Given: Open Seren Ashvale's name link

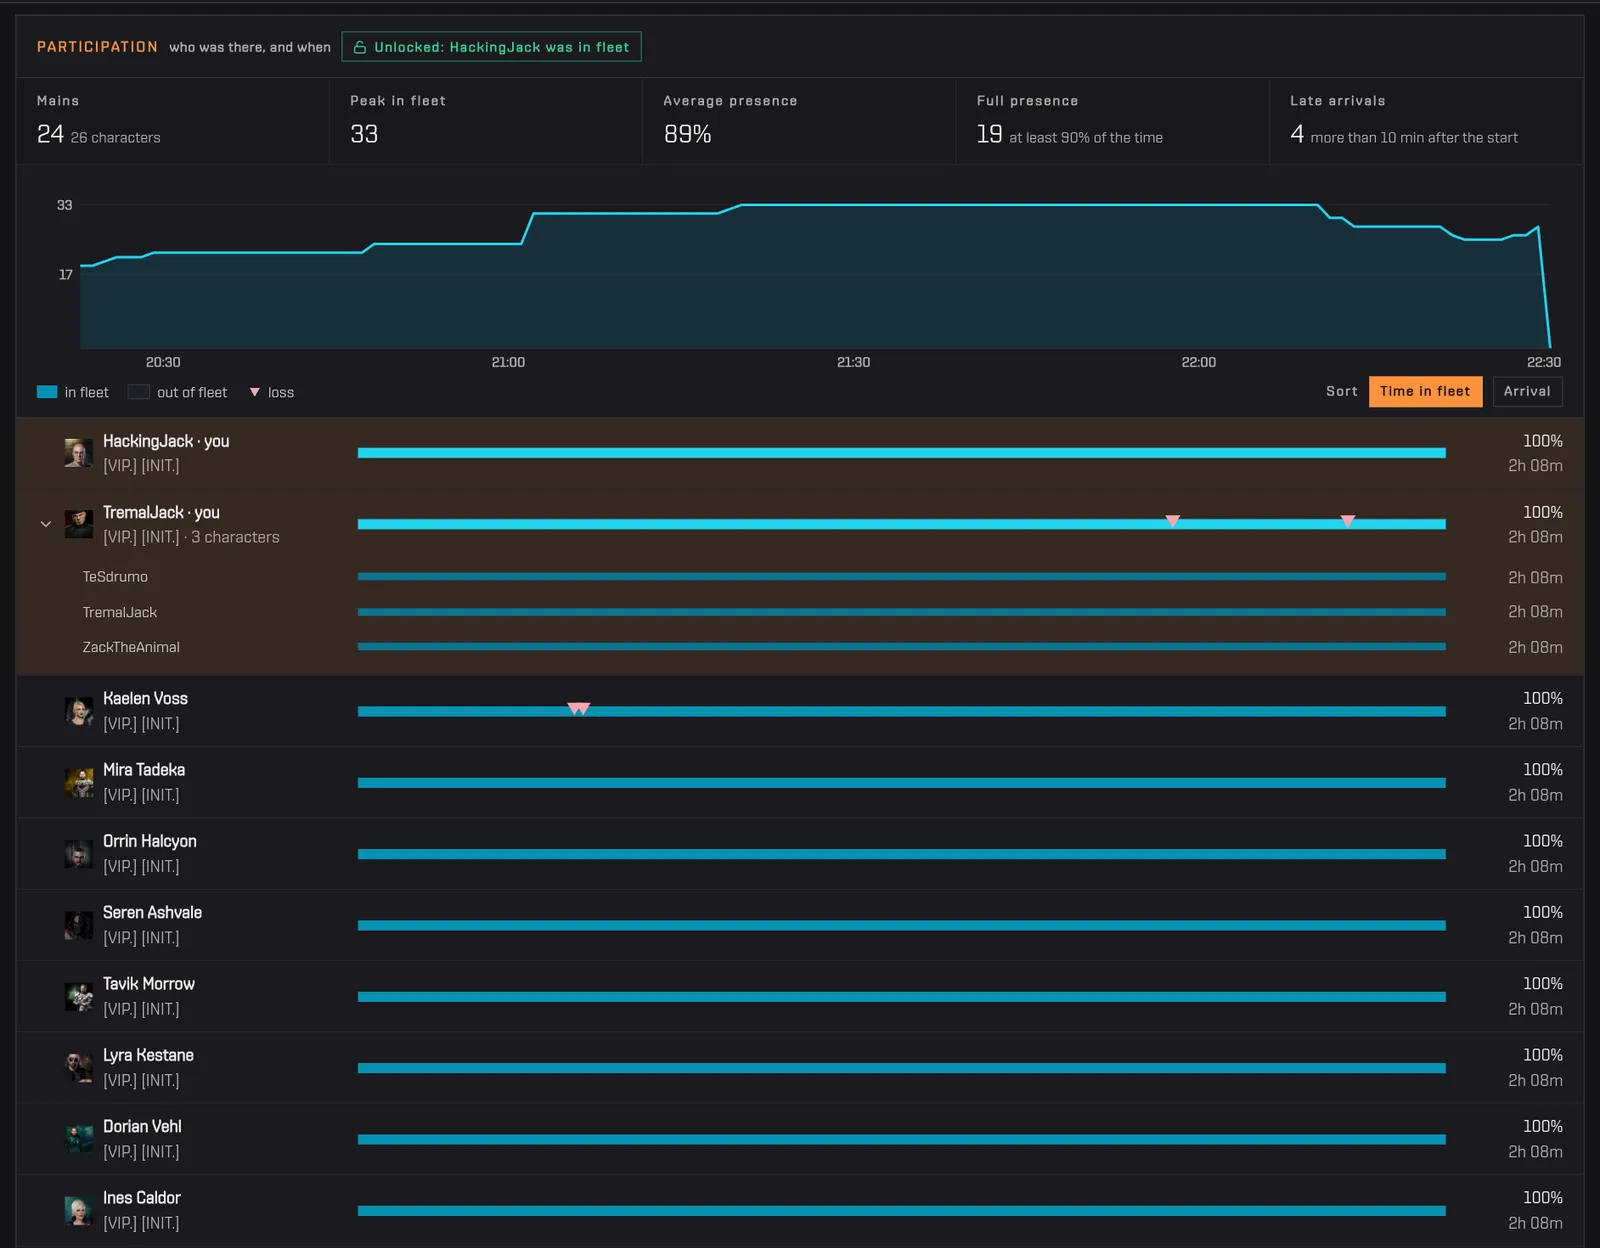Looking at the screenshot, I should [x=152, y=912].
